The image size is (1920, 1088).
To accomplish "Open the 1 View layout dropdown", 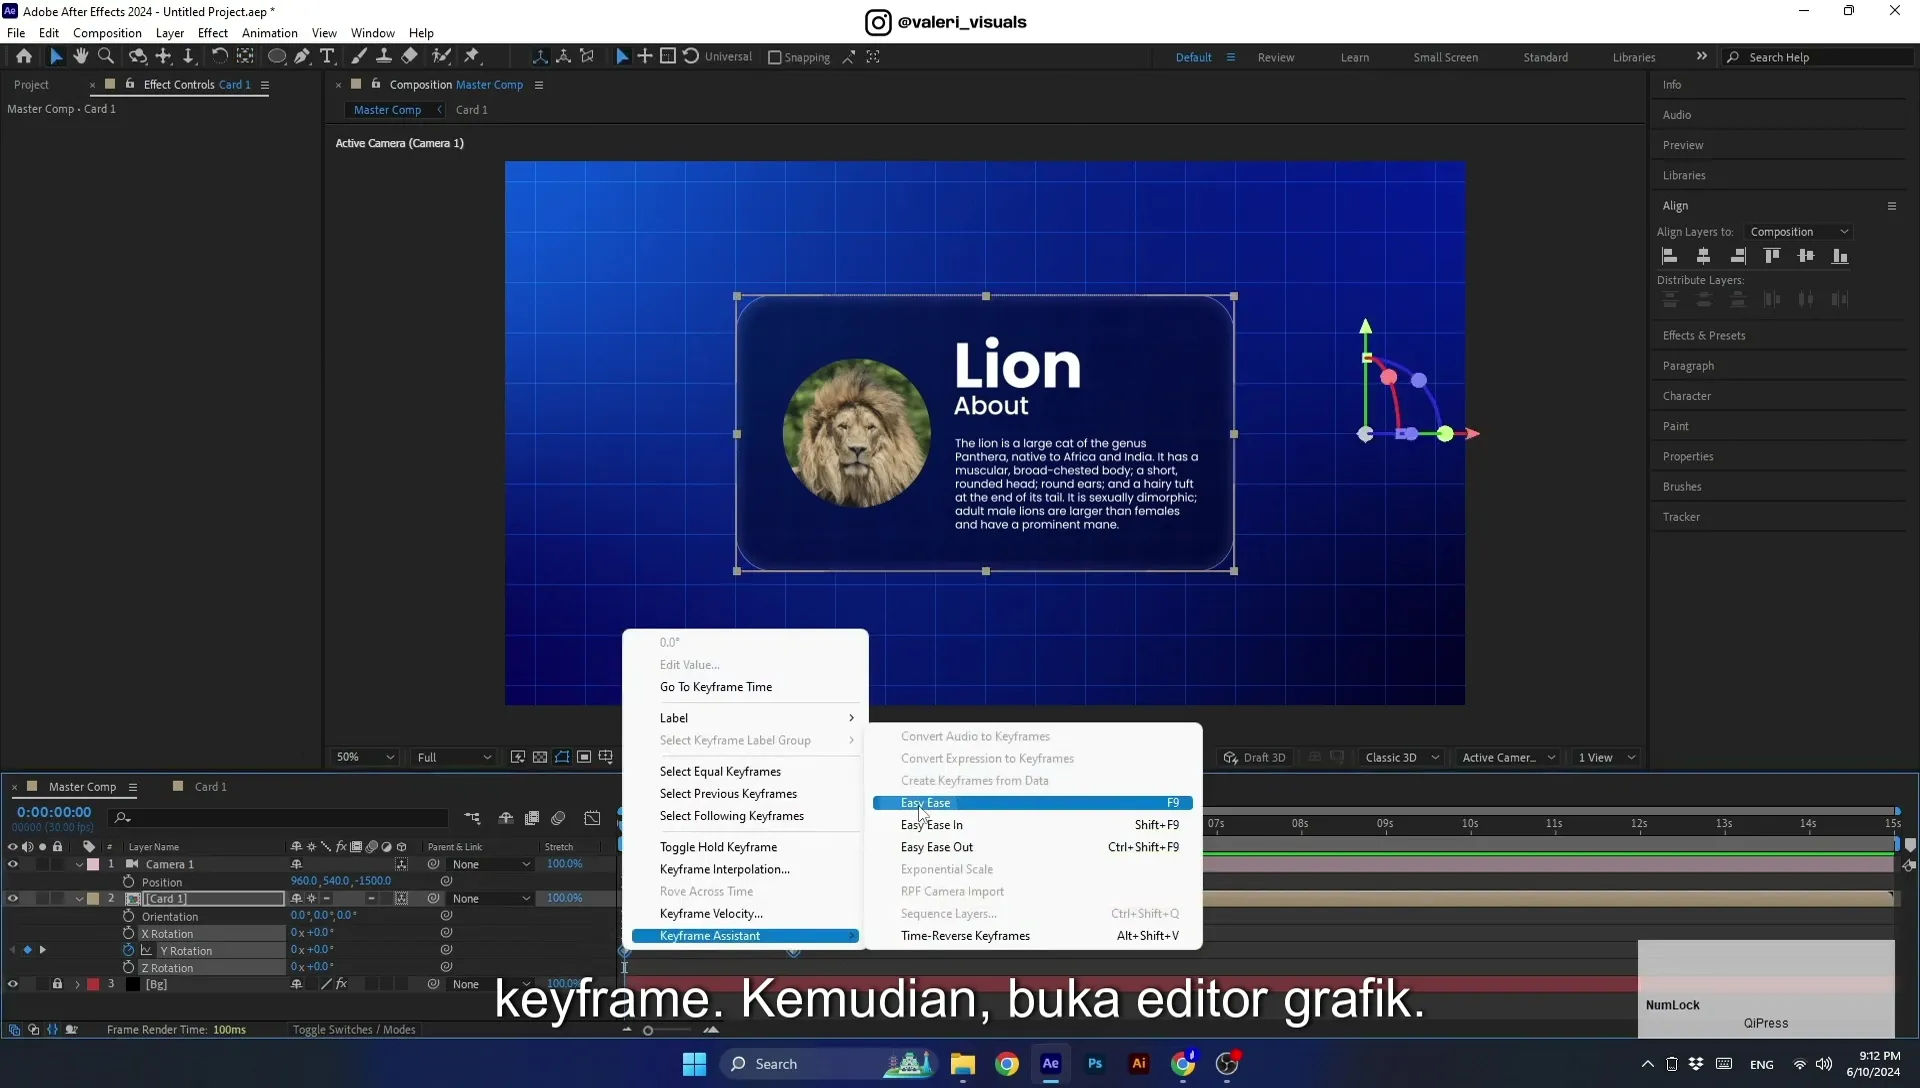I will click(1606, 757).
